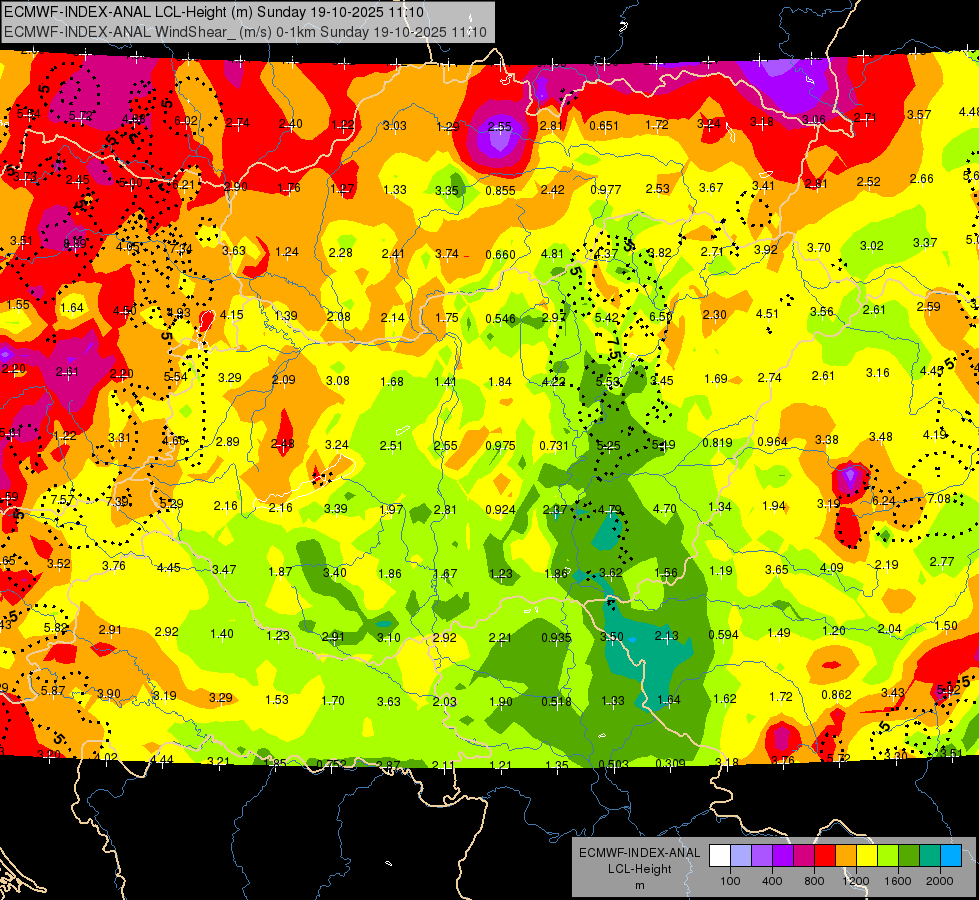Select the red legend swatch

click(825, 856)
